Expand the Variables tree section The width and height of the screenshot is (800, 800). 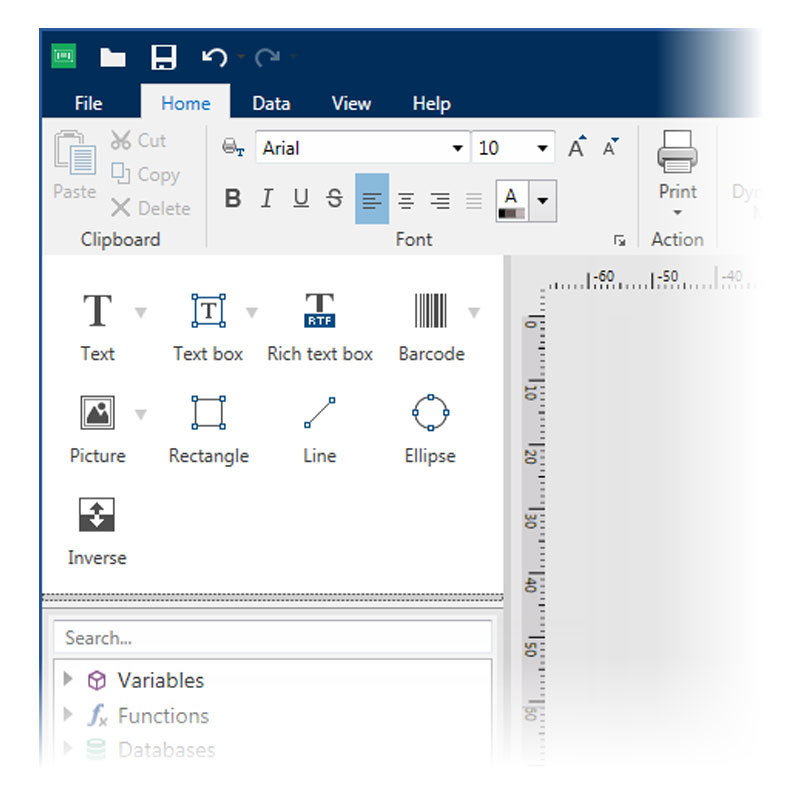tap(68, 680)
